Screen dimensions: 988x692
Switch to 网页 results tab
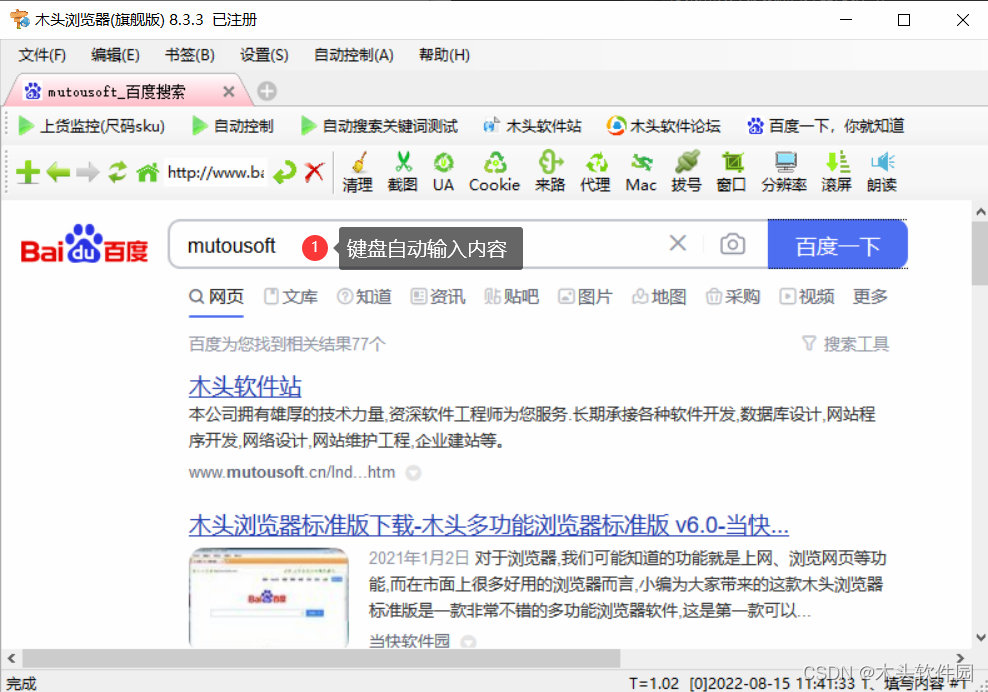click(216, 297)
